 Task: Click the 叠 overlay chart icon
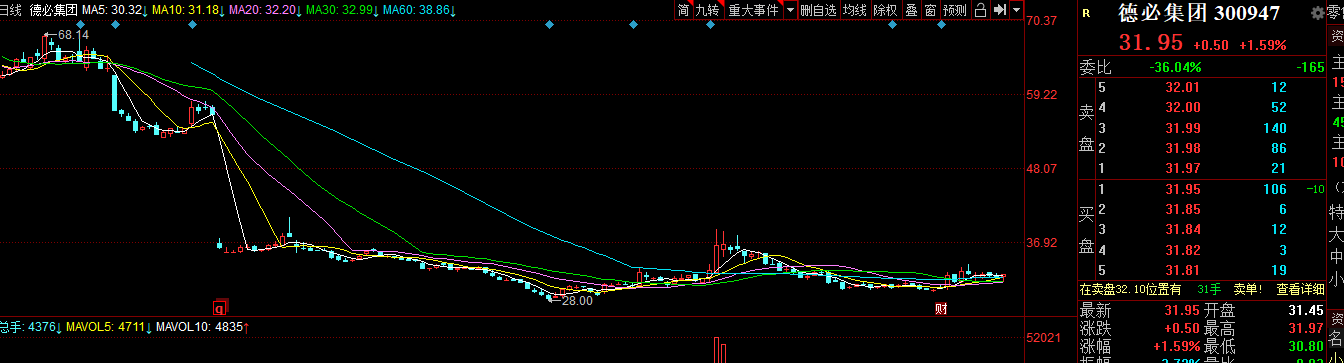(911, 10)
